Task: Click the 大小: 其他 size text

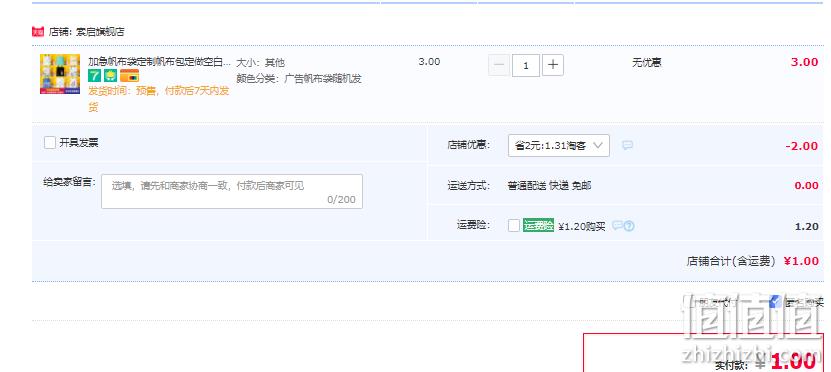Action: pyautogui.click(x=260, y=63)
